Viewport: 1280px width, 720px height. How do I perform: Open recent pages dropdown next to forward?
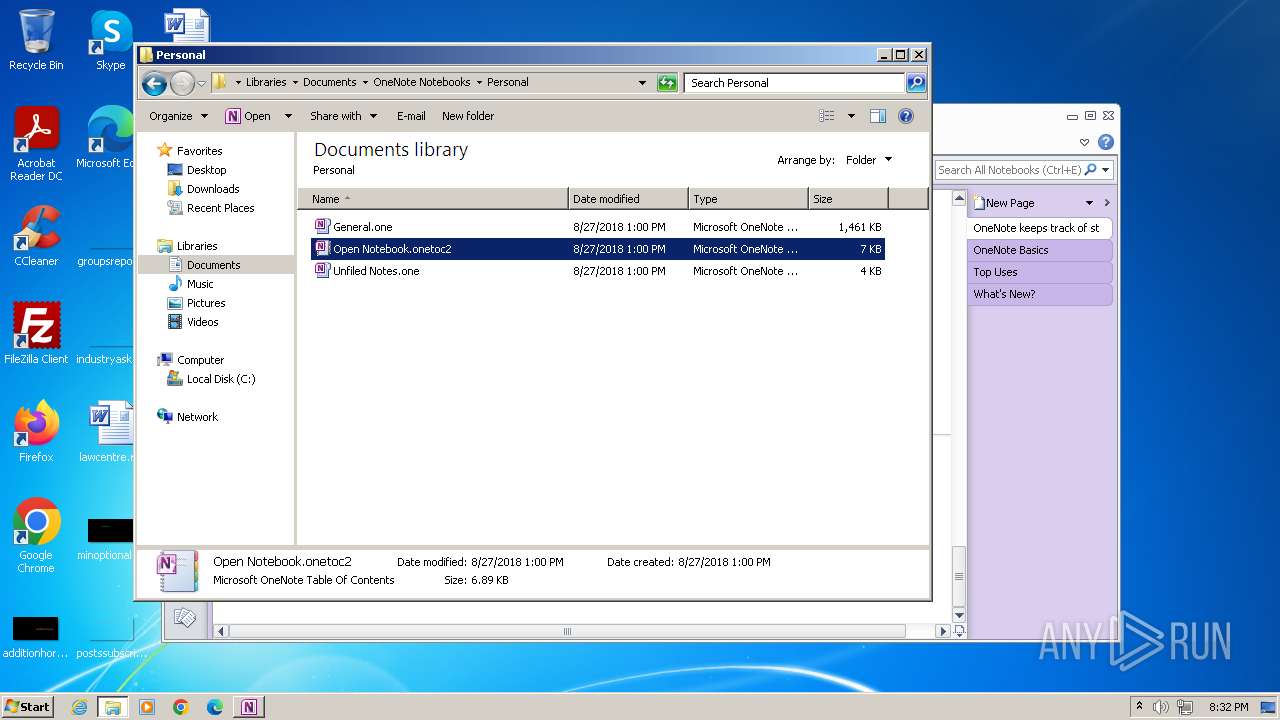tap(202, 83)
